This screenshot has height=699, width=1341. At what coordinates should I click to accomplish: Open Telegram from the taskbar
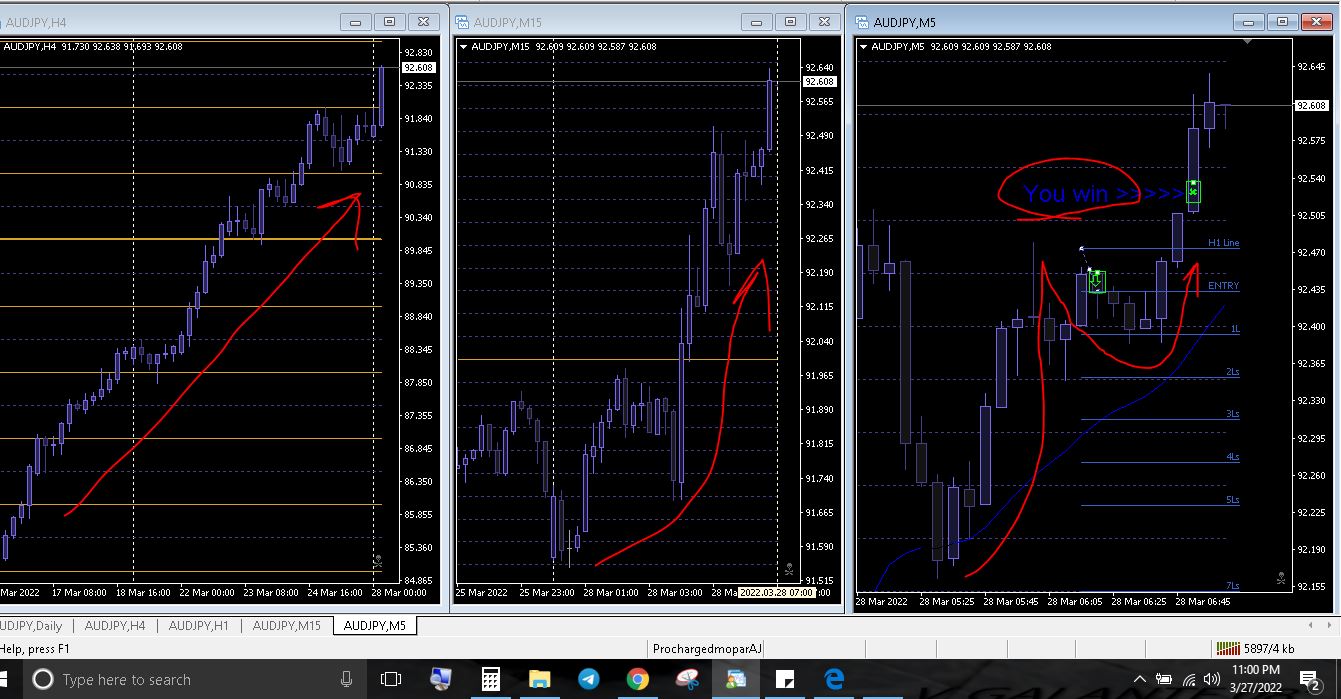pyautogui.click(x=588, y=679)
